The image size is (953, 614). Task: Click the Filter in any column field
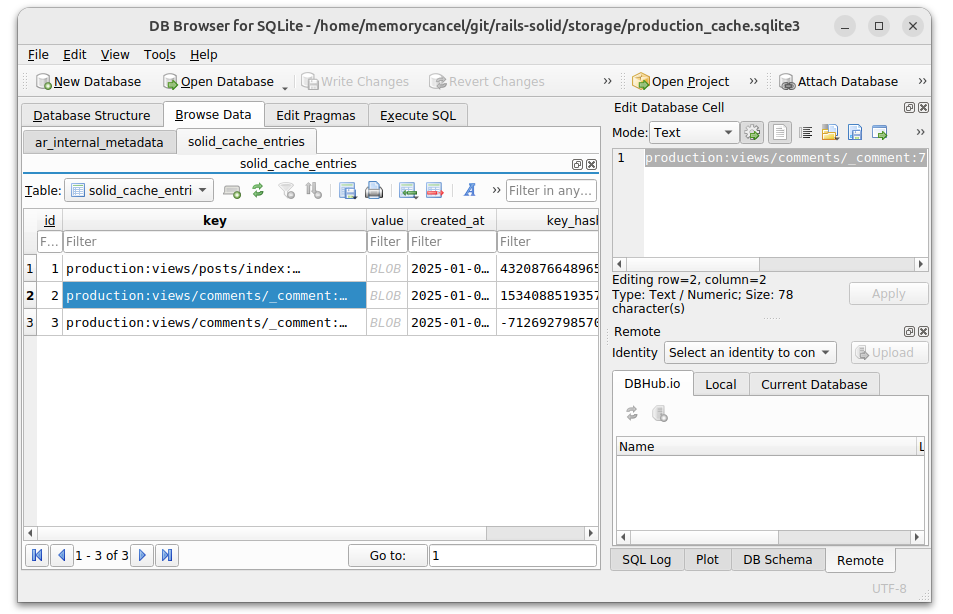pyautogui.click(x=551, y=191)
